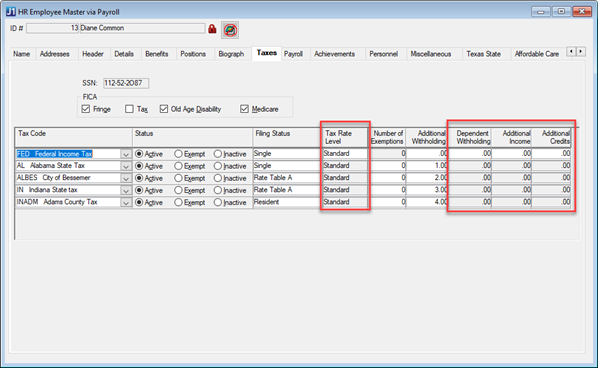Open the Payroll tab
Image resolution: width=598 pixels, height=368 pixels.
point(293,54)
